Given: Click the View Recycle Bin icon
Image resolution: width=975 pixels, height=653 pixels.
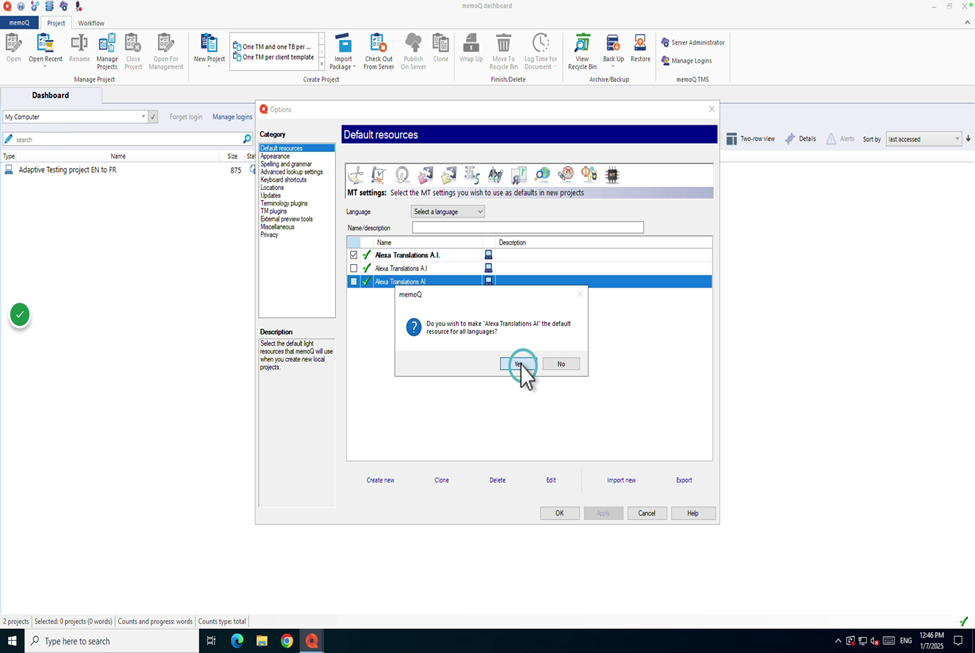Looking at the screenshot, I should click(582, 51).
